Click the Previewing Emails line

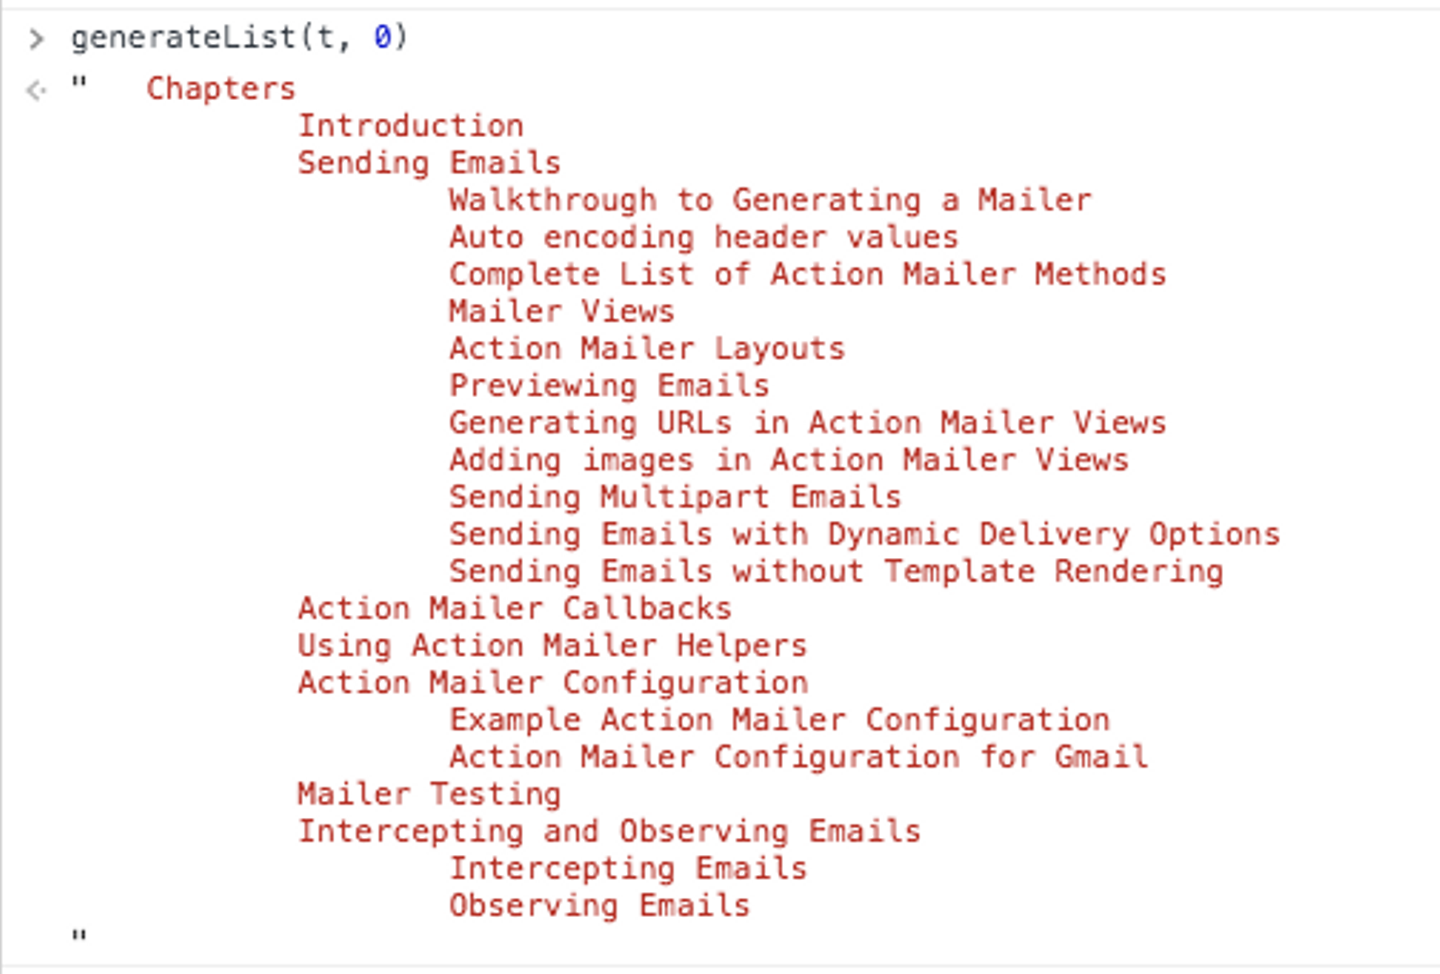[x=609, y=385]
